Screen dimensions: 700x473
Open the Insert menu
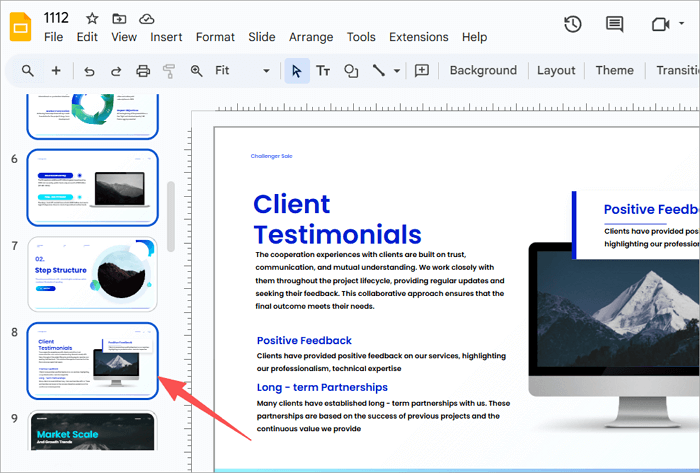[x=166, y=37]
